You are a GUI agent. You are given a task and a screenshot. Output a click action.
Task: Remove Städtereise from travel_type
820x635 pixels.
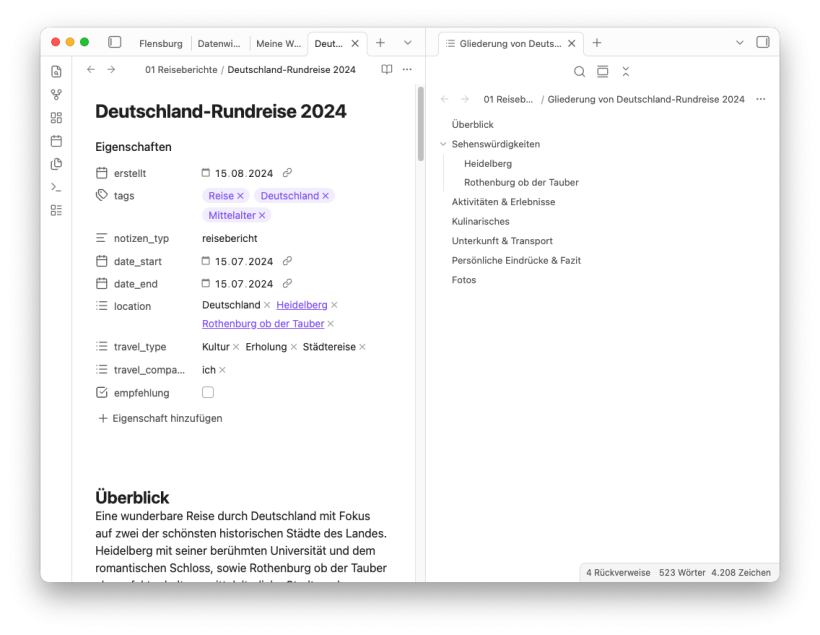pyautogui.click(x=362, y=347)
